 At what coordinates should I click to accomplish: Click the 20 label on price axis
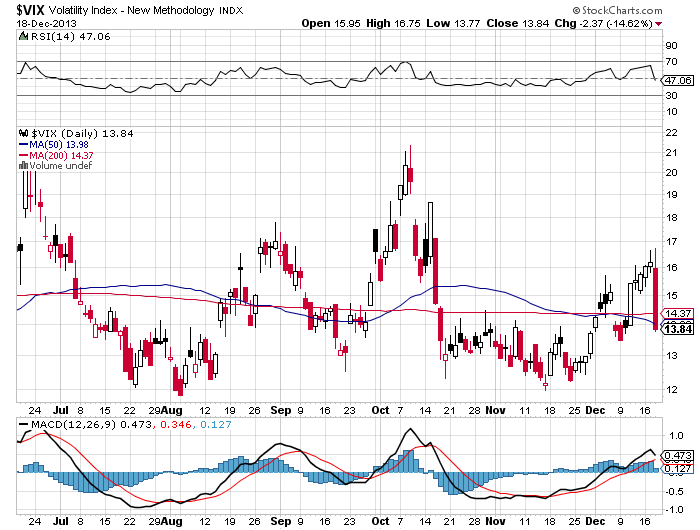[671, 173]
